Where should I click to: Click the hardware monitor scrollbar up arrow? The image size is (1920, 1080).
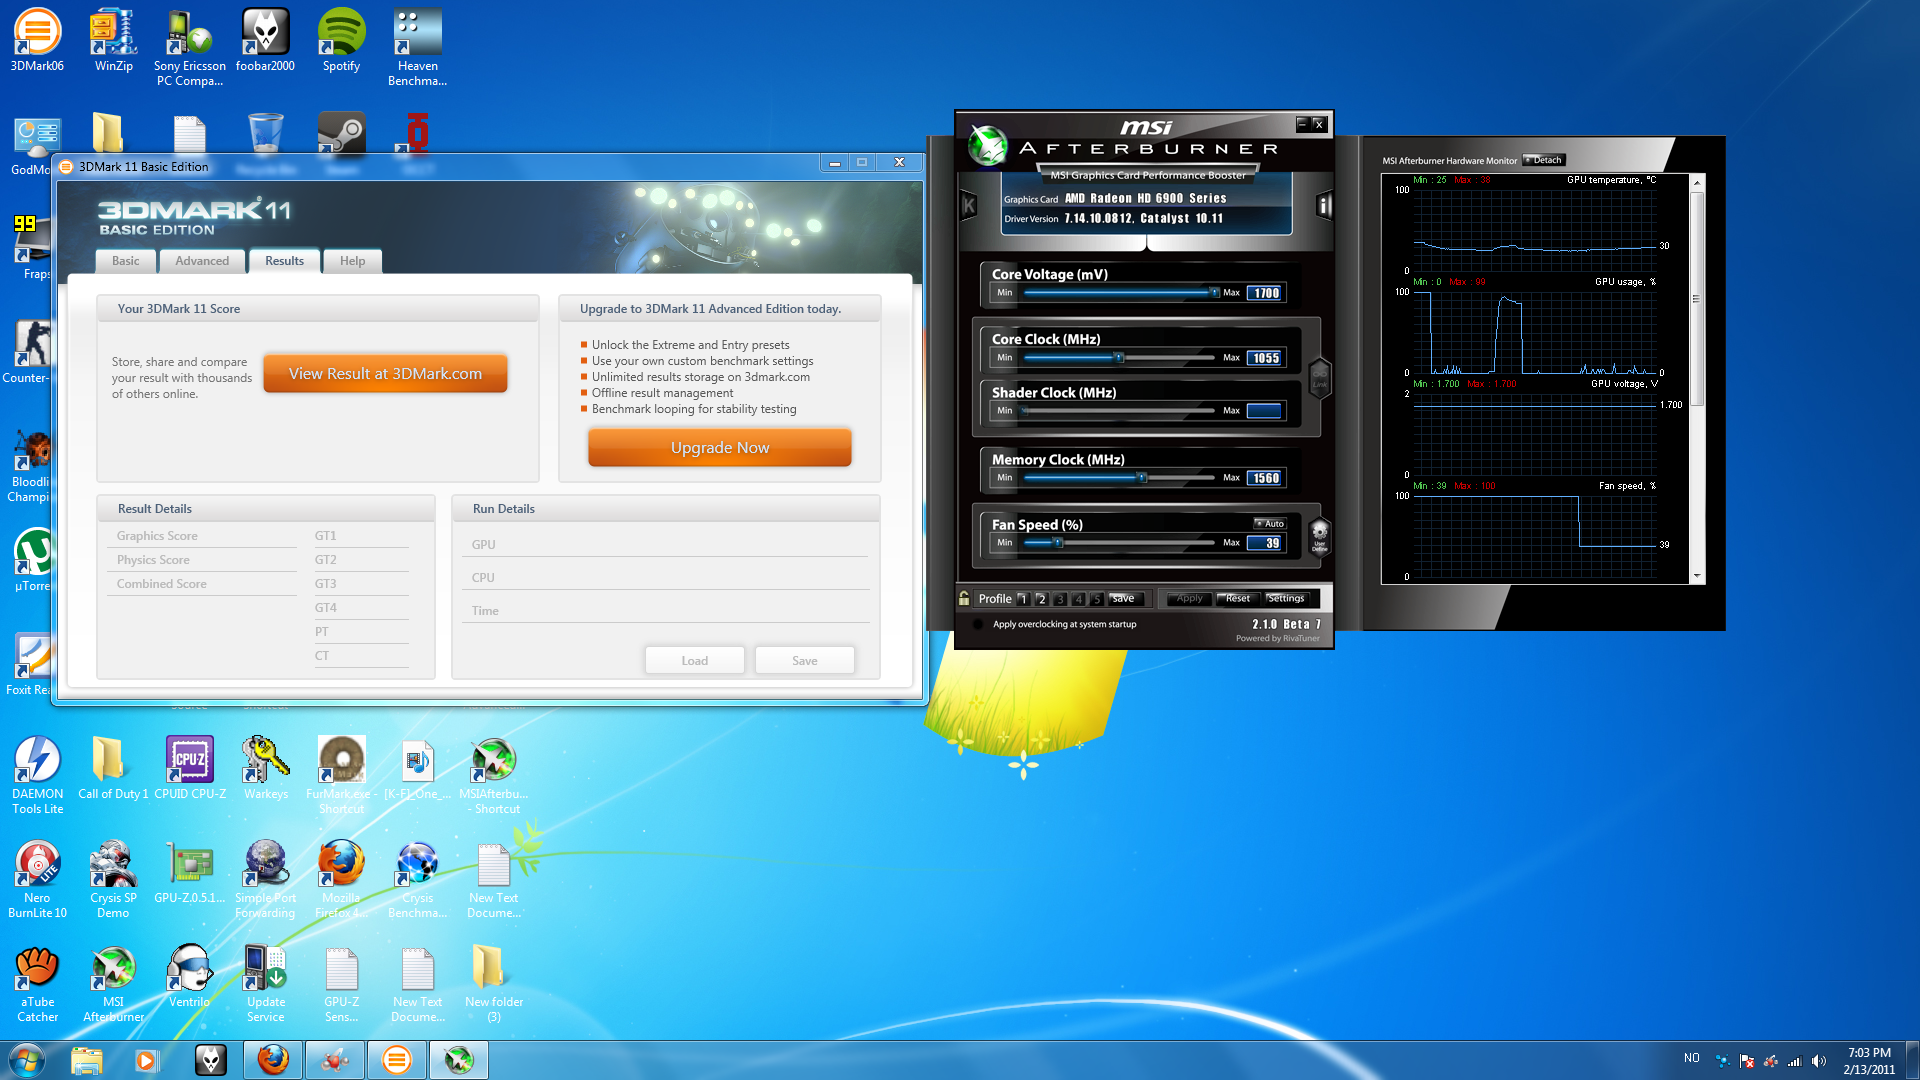coord(1696,183)
